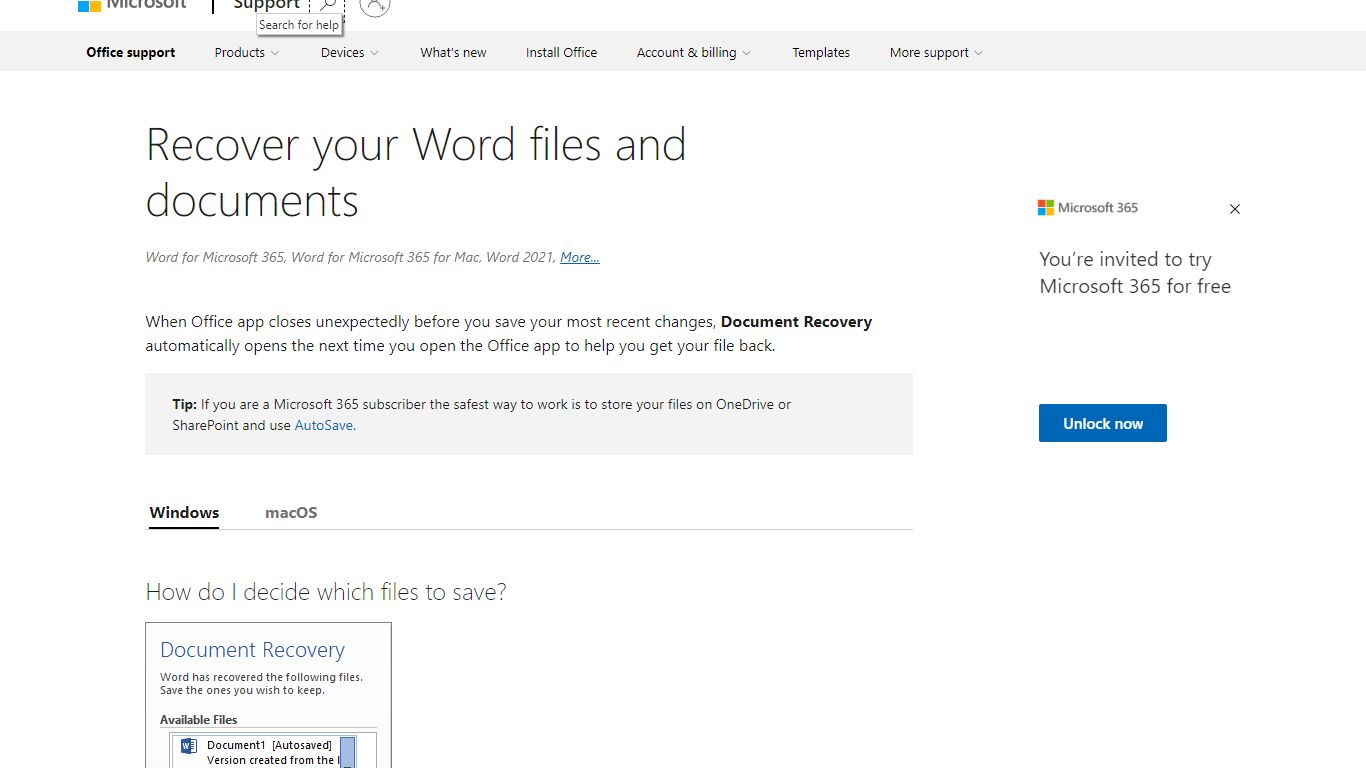
Task: Open the Support link in header
Action: pyautogui.click(x=266, y=5)
